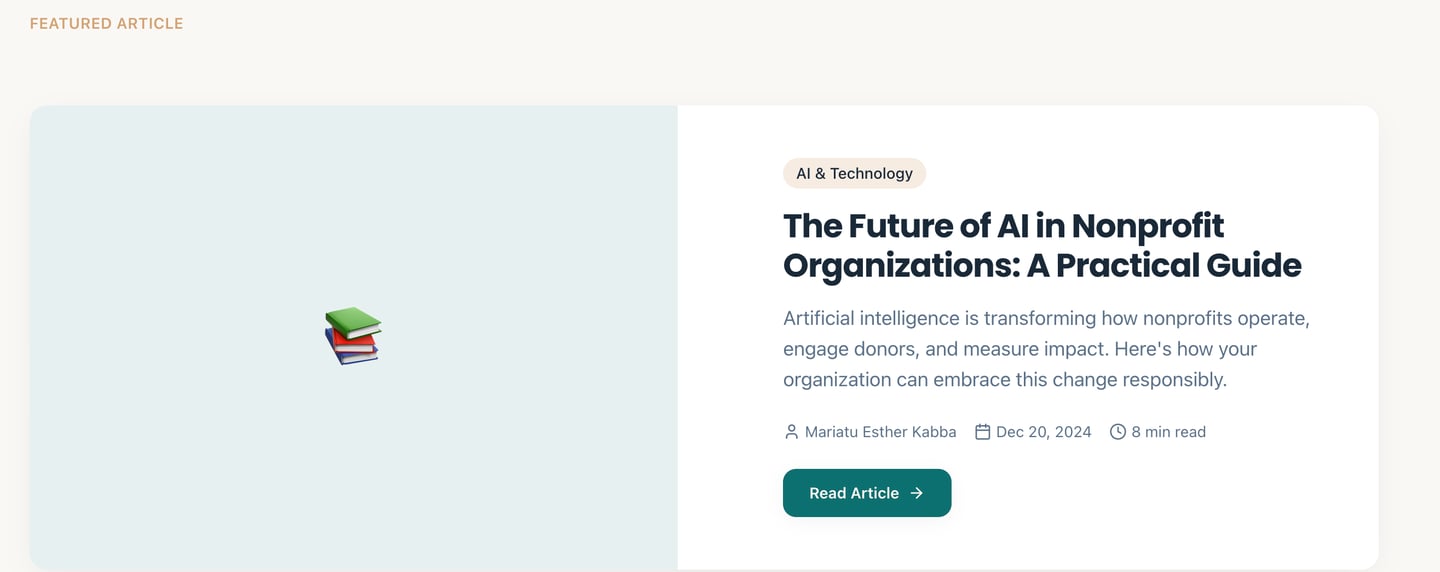Click the word "Technology" in the tag
This screenshot has height=572, width=1440.
coord(871,173)
